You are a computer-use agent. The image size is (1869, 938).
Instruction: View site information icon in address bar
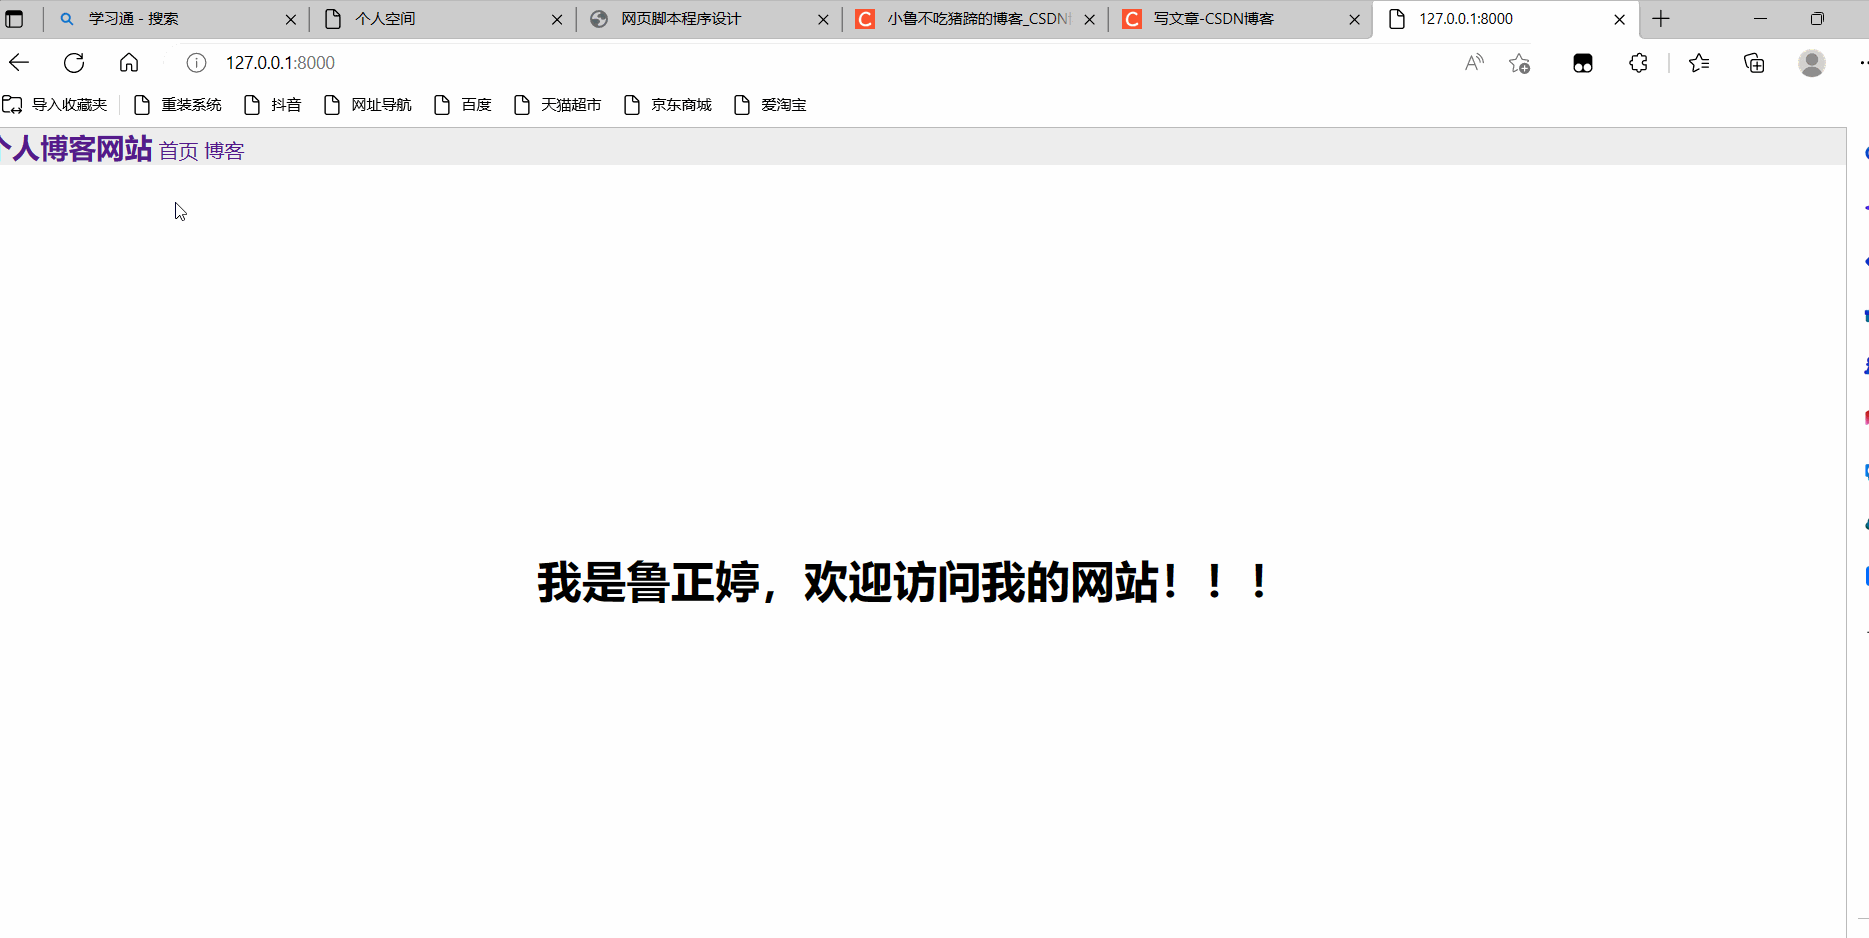pyautogui.click(x=197, y=63)
